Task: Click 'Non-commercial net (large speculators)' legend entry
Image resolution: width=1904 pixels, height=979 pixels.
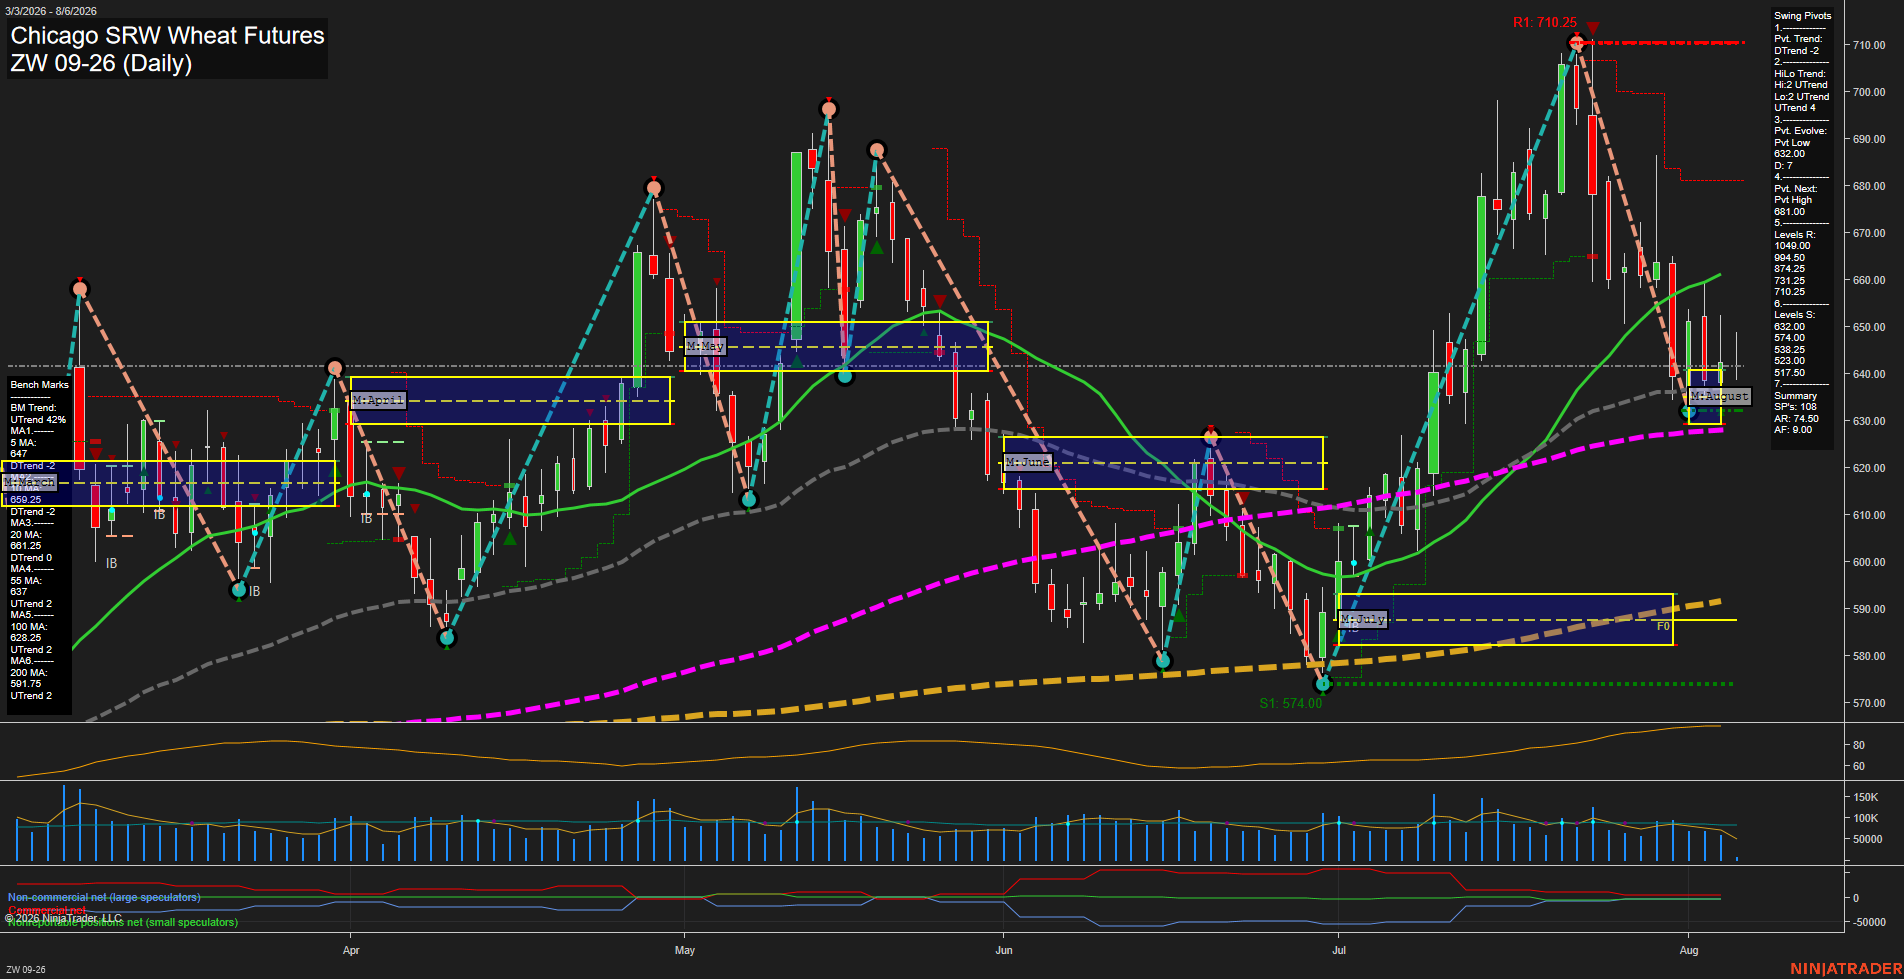Action: coord(104,897)
